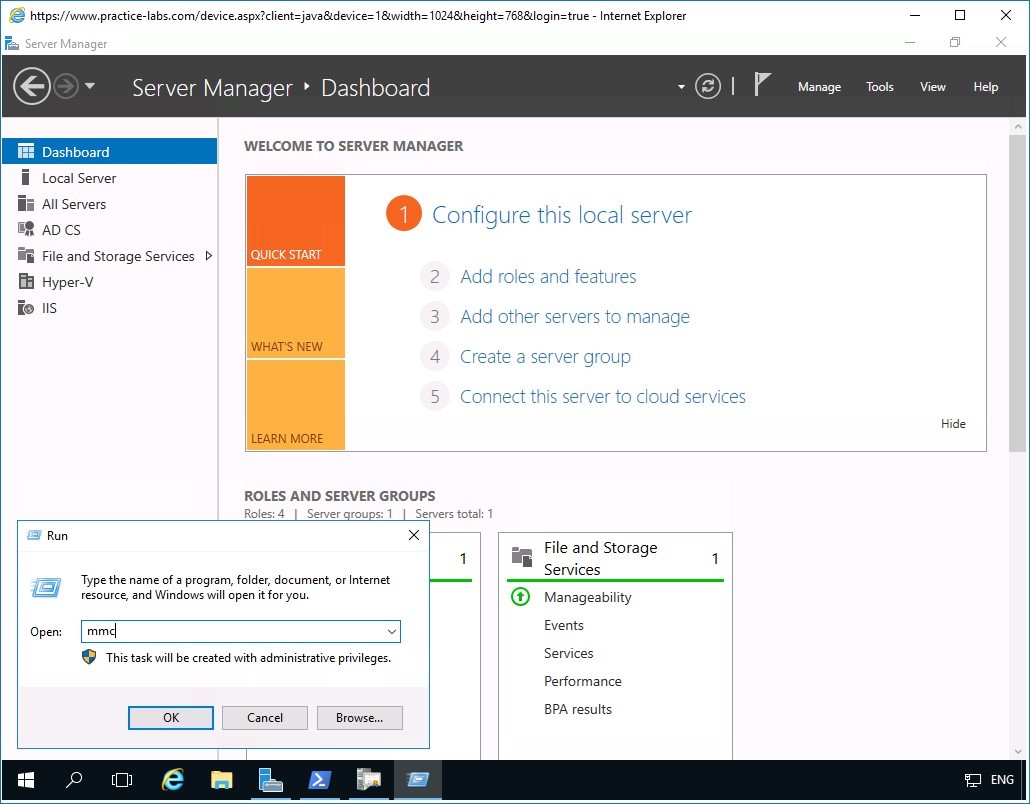Click the IIS sidebar icon
This screenshot has width=1030, height=804.
26,307
